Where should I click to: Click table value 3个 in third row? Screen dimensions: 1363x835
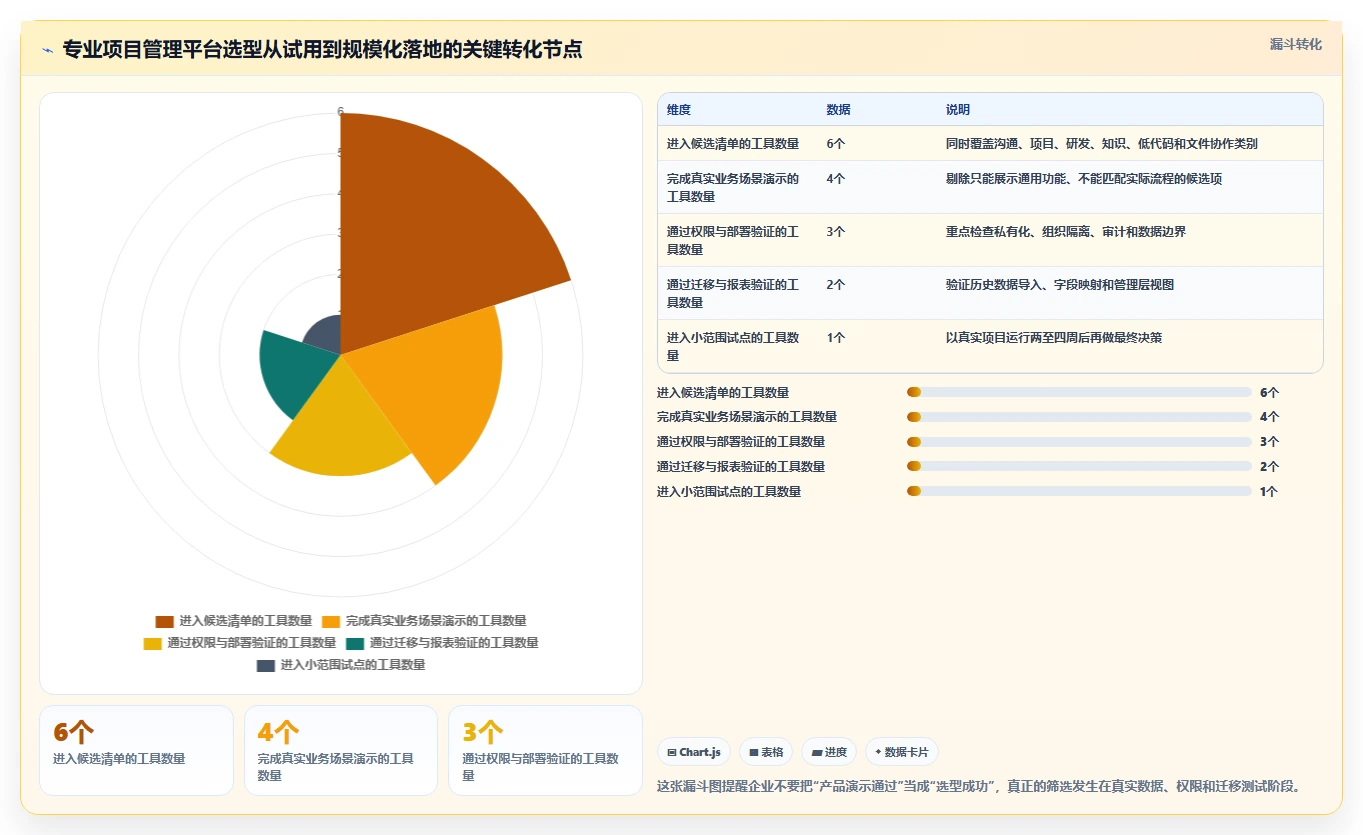pyautogui.click(x=836, y=232)
